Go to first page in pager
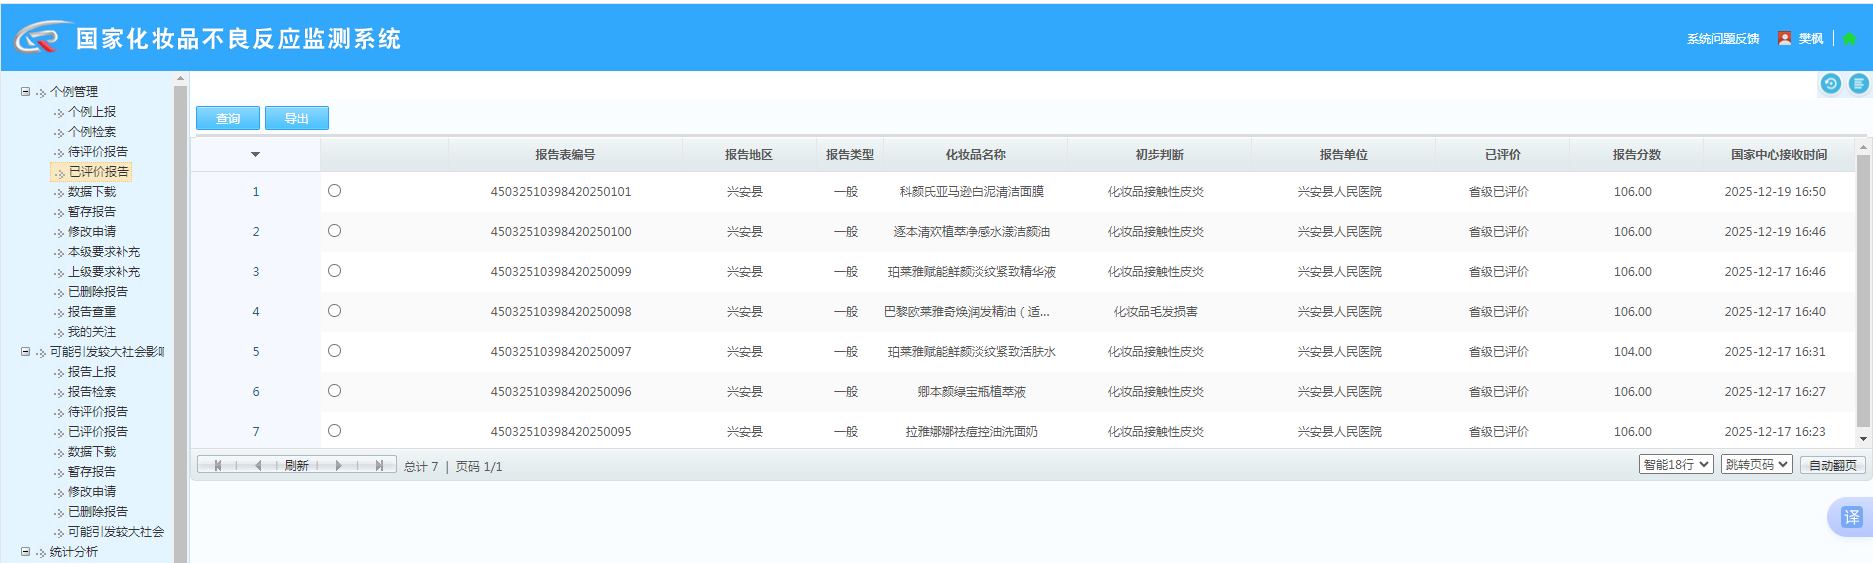 click(x=217, y=466)
